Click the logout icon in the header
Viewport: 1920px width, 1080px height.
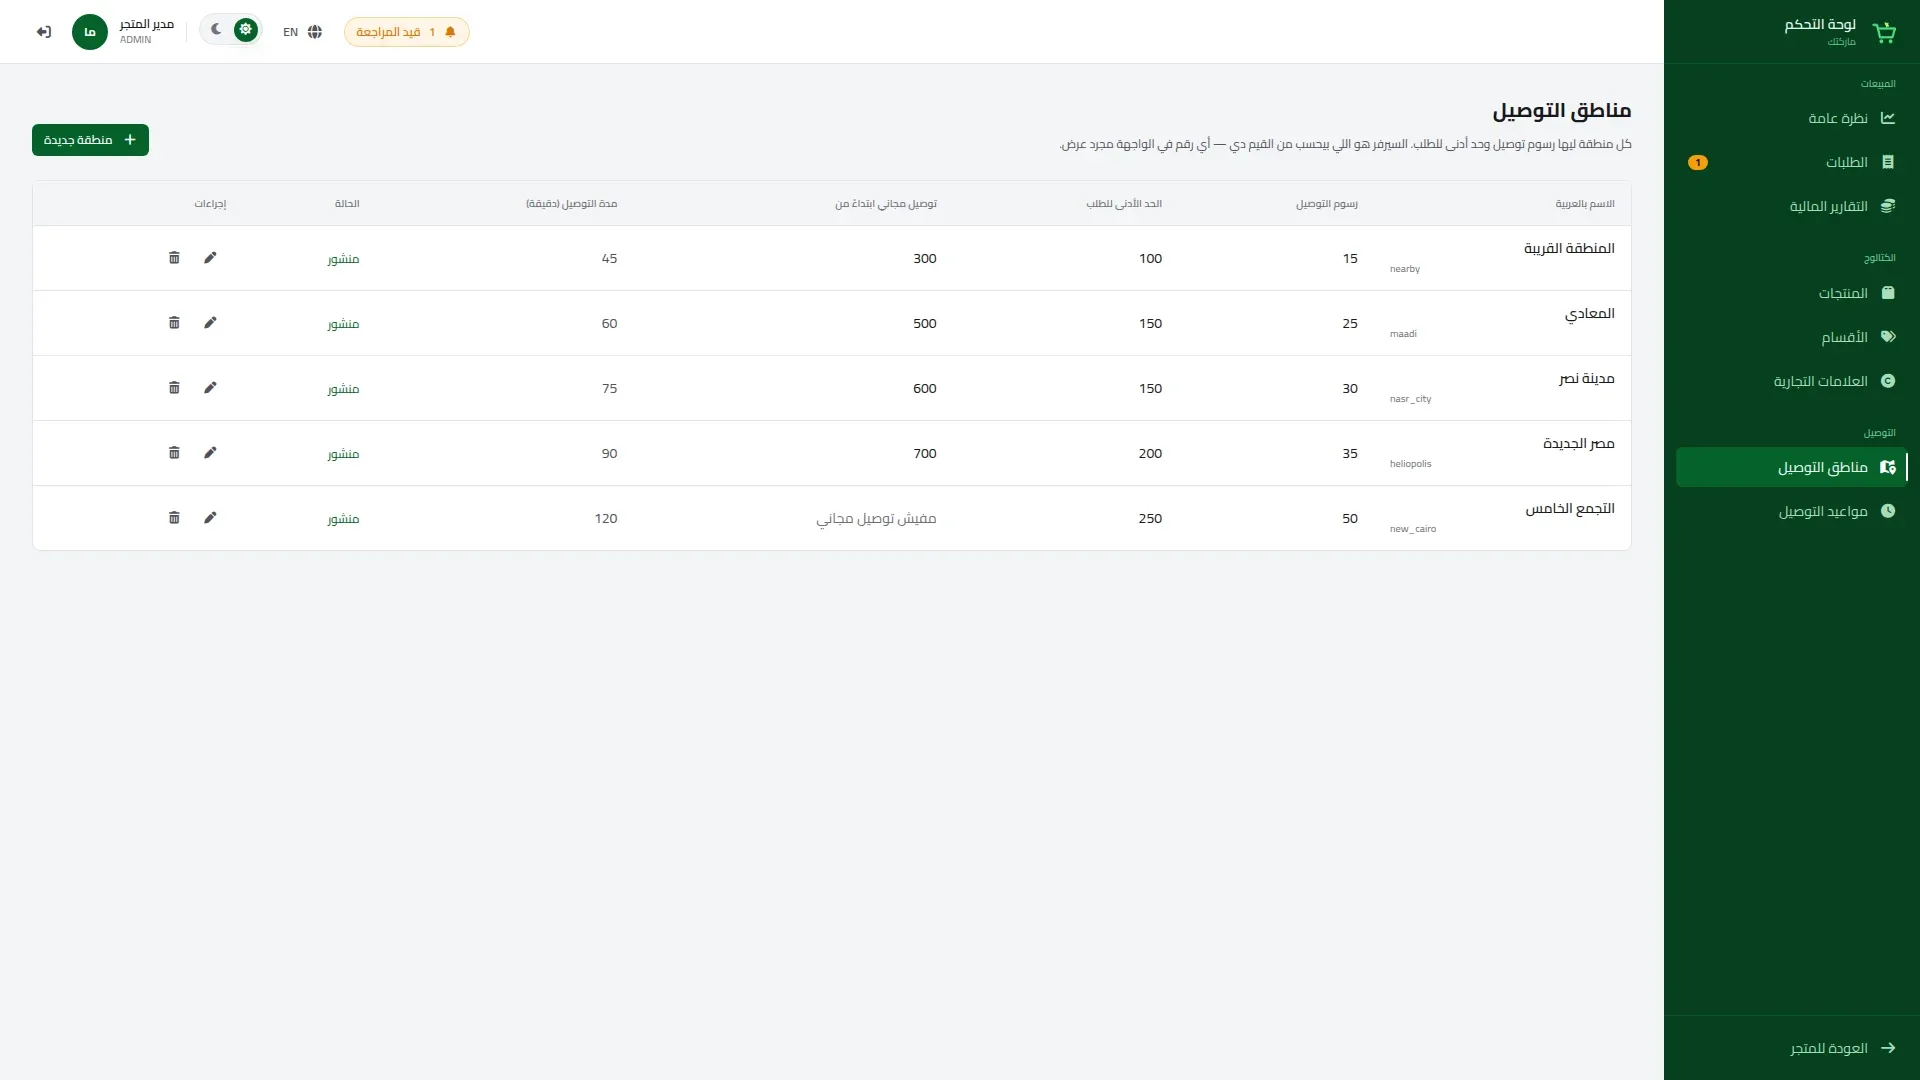(44, 32)
